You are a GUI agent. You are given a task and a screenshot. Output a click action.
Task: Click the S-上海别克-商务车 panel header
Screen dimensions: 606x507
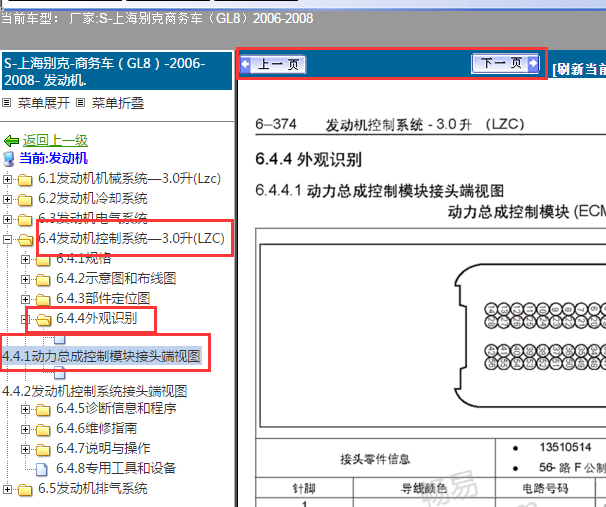pyautogui.click(x=117, y=71)
